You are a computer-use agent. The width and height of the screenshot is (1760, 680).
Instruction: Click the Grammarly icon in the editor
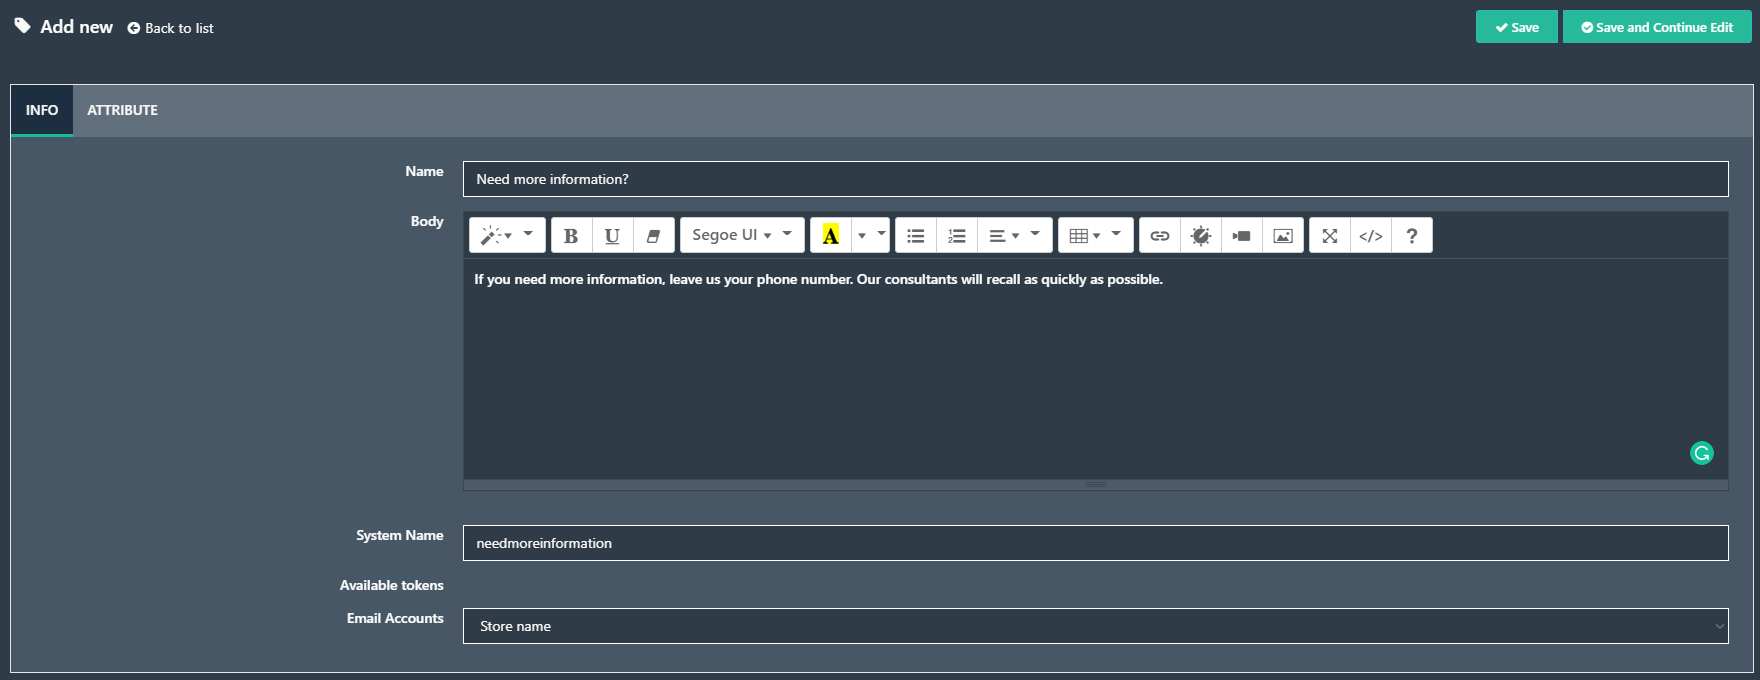pyautogui.click(x=1701, y=453)
